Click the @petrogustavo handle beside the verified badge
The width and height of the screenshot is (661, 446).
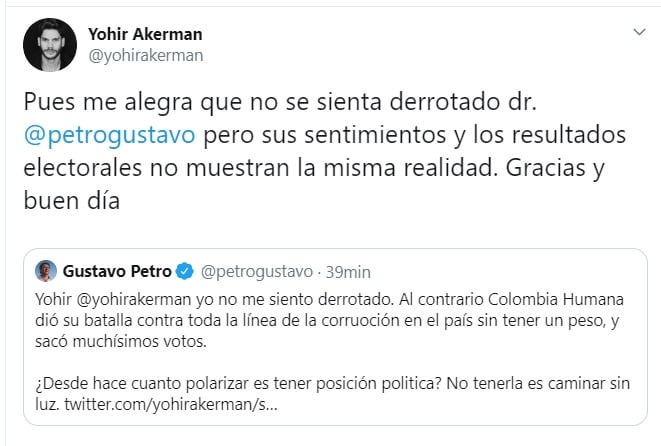[x=255, y=271]
